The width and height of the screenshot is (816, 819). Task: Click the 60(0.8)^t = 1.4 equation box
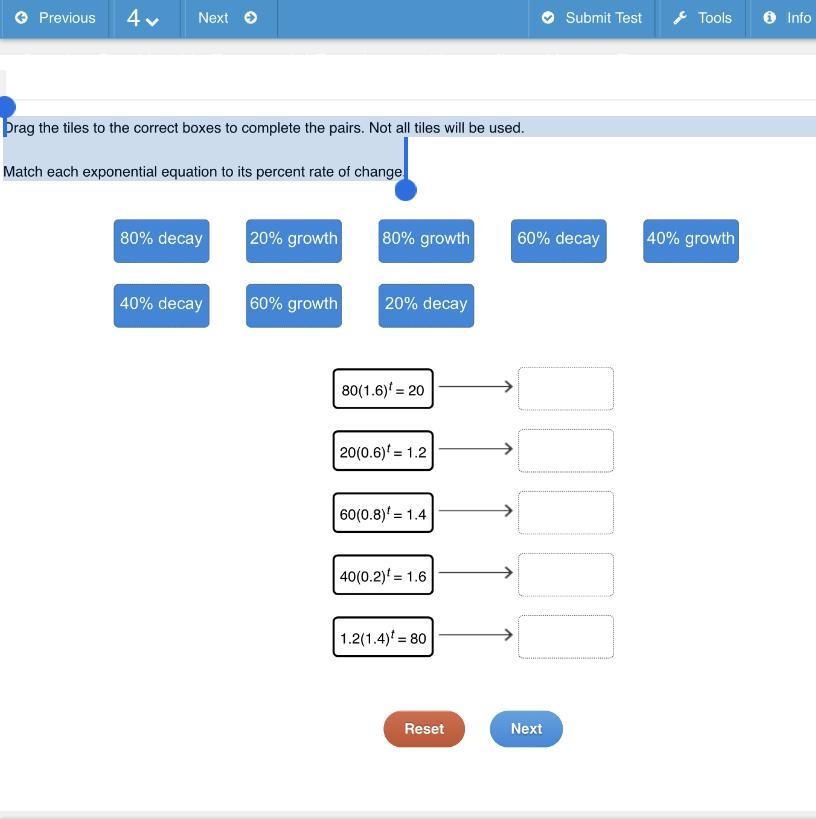(x=383, y=513)
